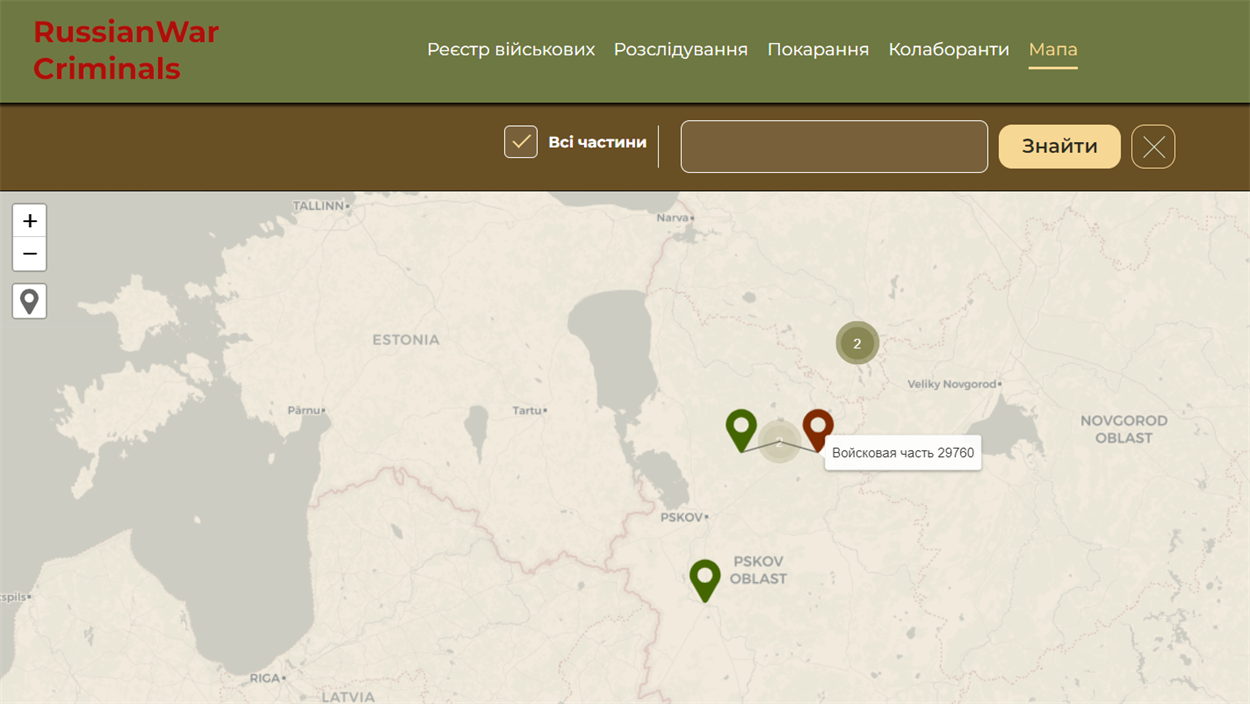Click the 'Знайти' search button
The height and width of the screenshot is (704, 1250).
coord(1059,147)
